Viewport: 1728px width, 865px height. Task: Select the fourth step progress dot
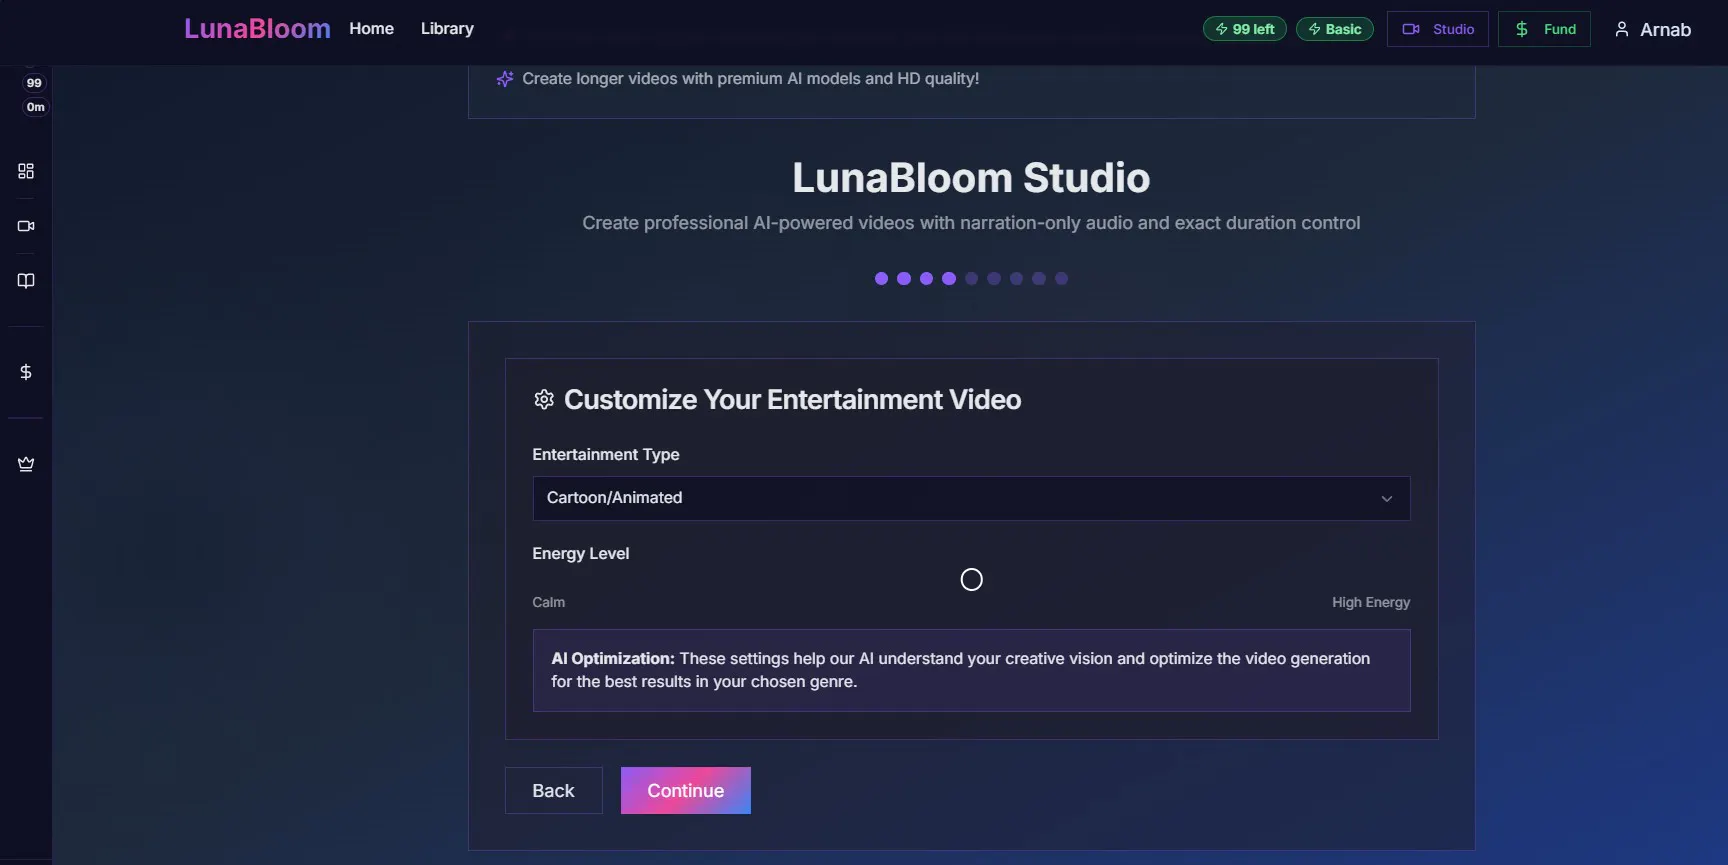[x=949, y=279]
